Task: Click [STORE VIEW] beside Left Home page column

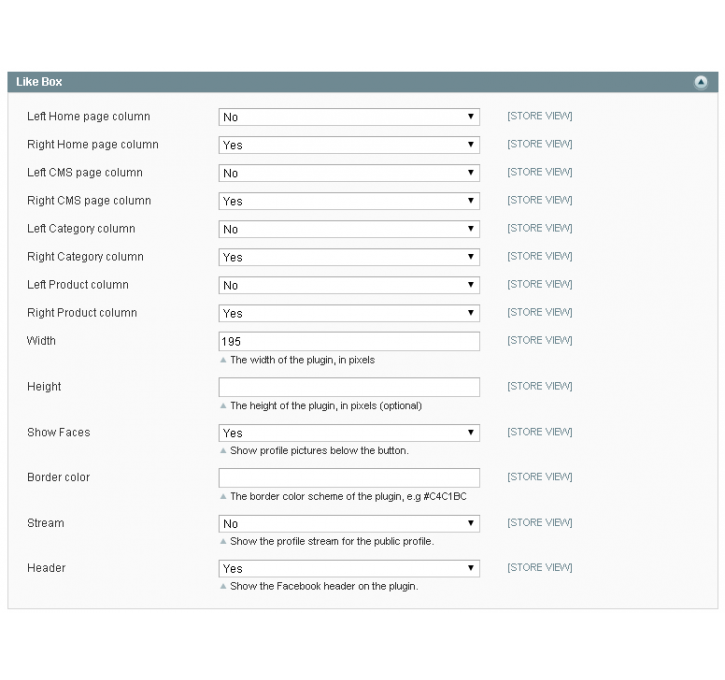Action: (x=540, y=116)
